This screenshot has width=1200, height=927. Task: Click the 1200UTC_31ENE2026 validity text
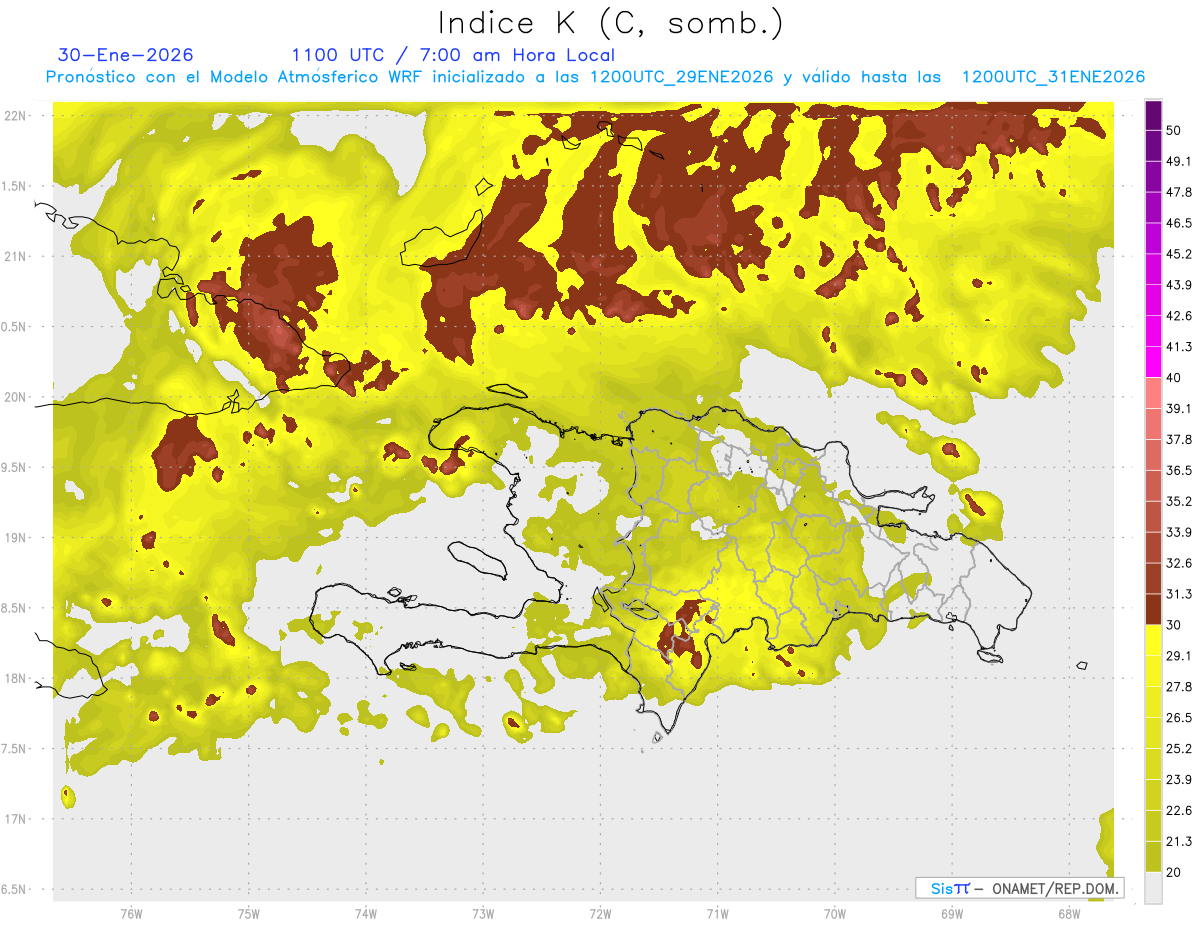pyautogui.click(x=1053, y=77)
